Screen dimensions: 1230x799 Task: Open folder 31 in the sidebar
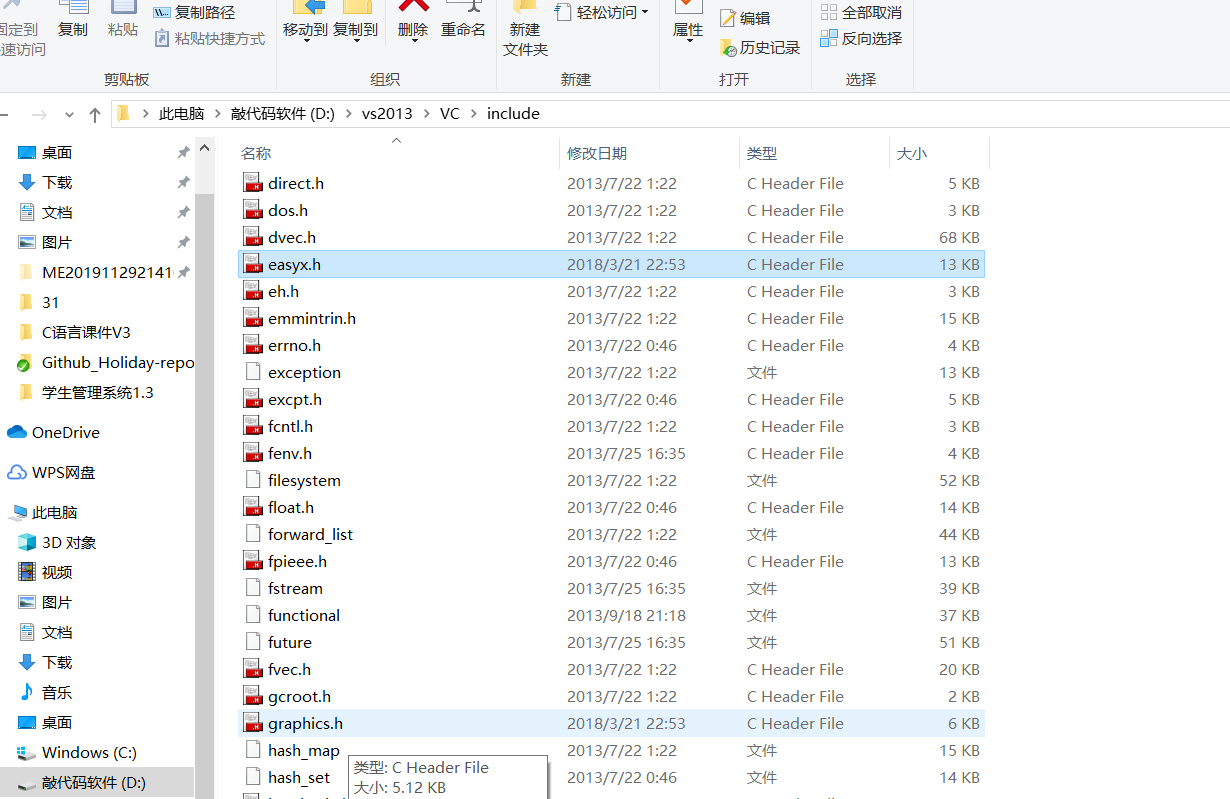coord(39,302)
